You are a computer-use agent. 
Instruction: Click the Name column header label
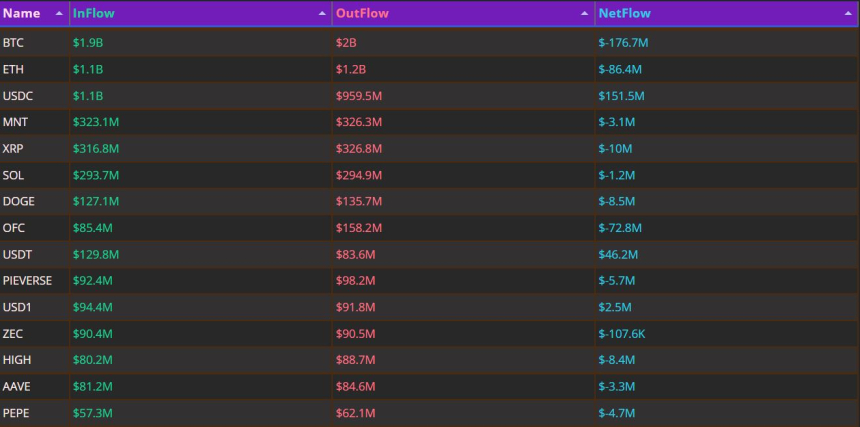(21, 14)
